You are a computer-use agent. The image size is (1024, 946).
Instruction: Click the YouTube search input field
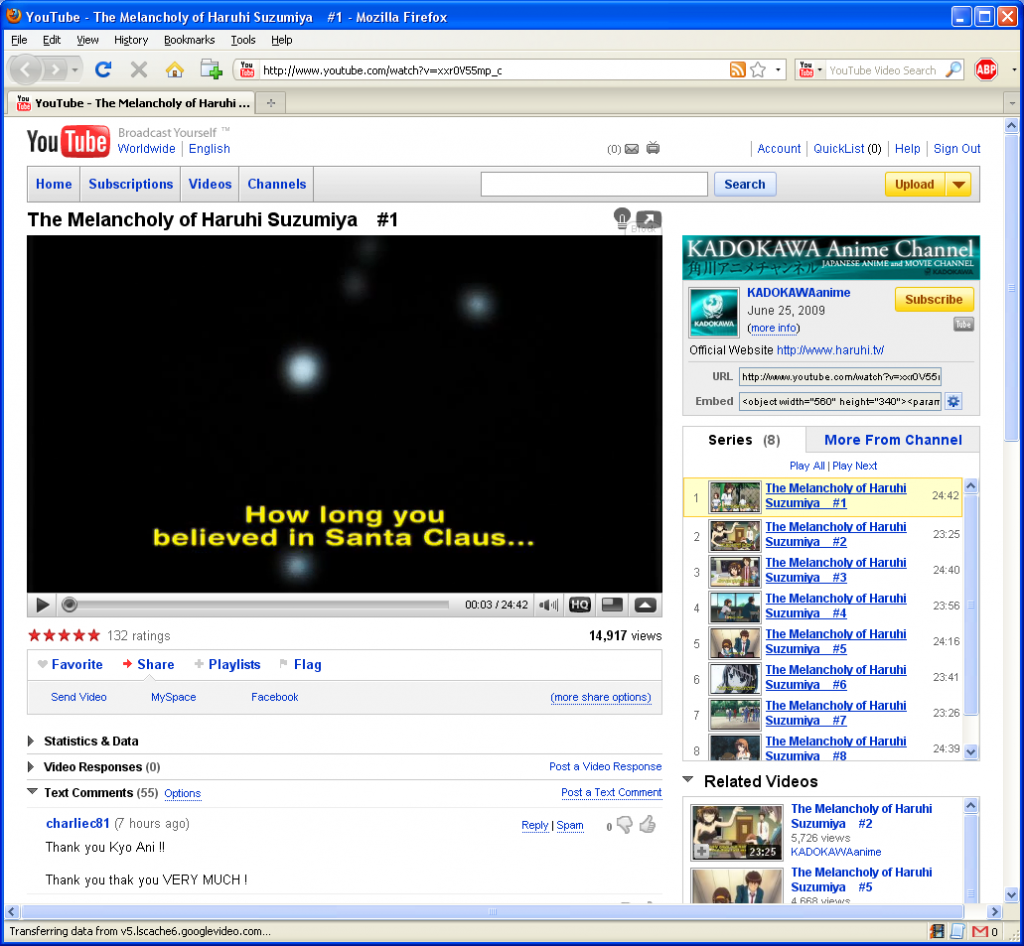(x=594, y=184)
